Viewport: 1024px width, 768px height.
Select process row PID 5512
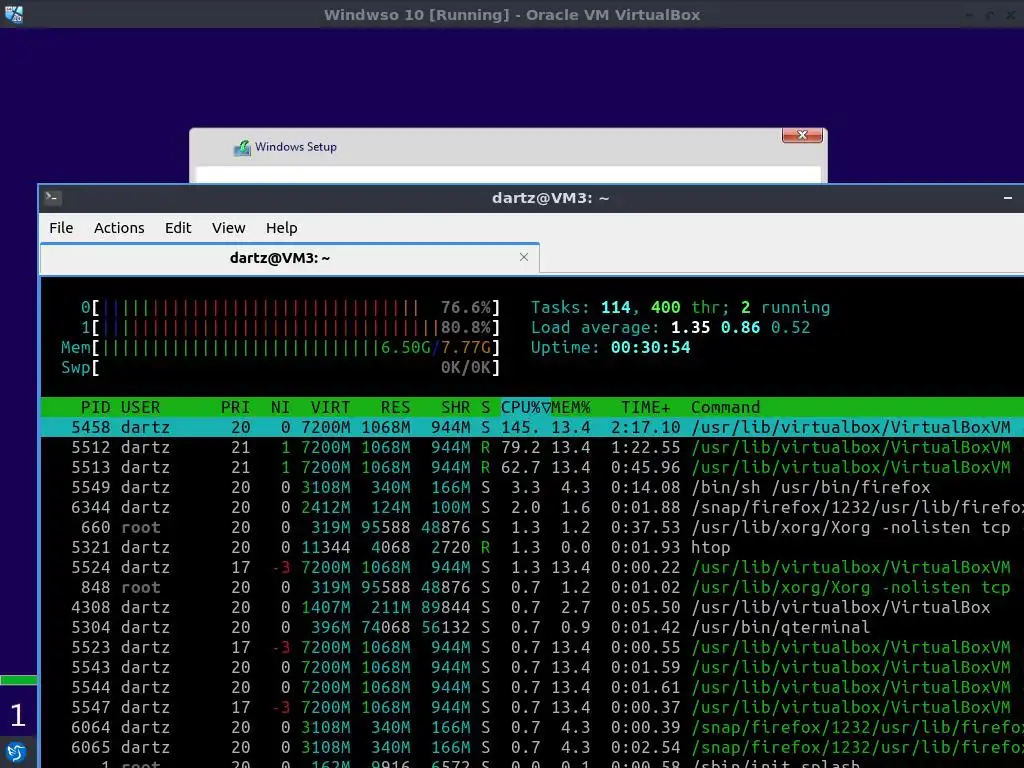point(532,447)
